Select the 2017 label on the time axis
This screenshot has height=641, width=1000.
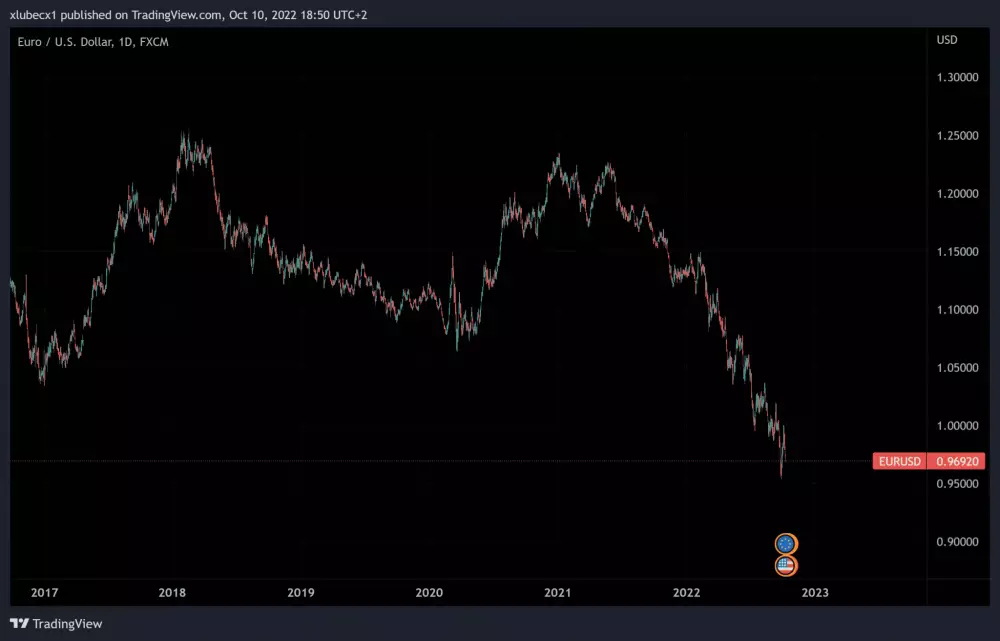coord(44,592)
